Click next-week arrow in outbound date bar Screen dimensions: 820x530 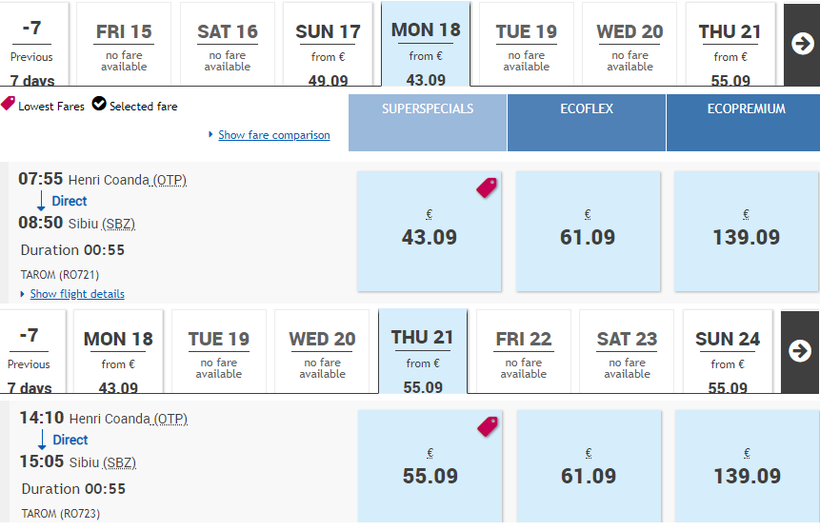[802, 44]
